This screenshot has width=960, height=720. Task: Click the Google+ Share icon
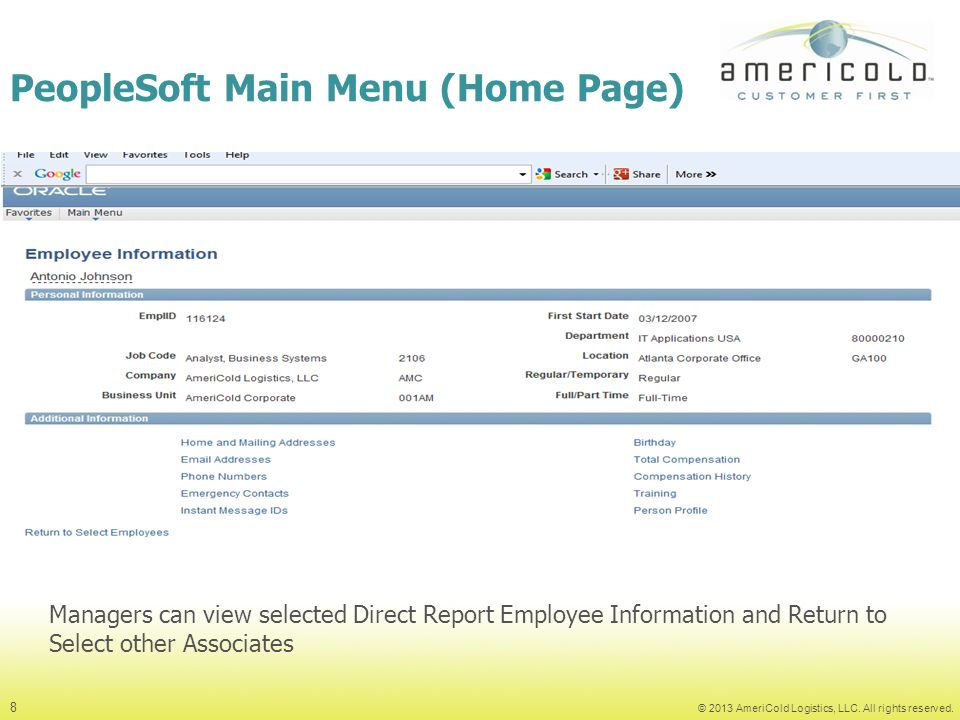[621, 174]
